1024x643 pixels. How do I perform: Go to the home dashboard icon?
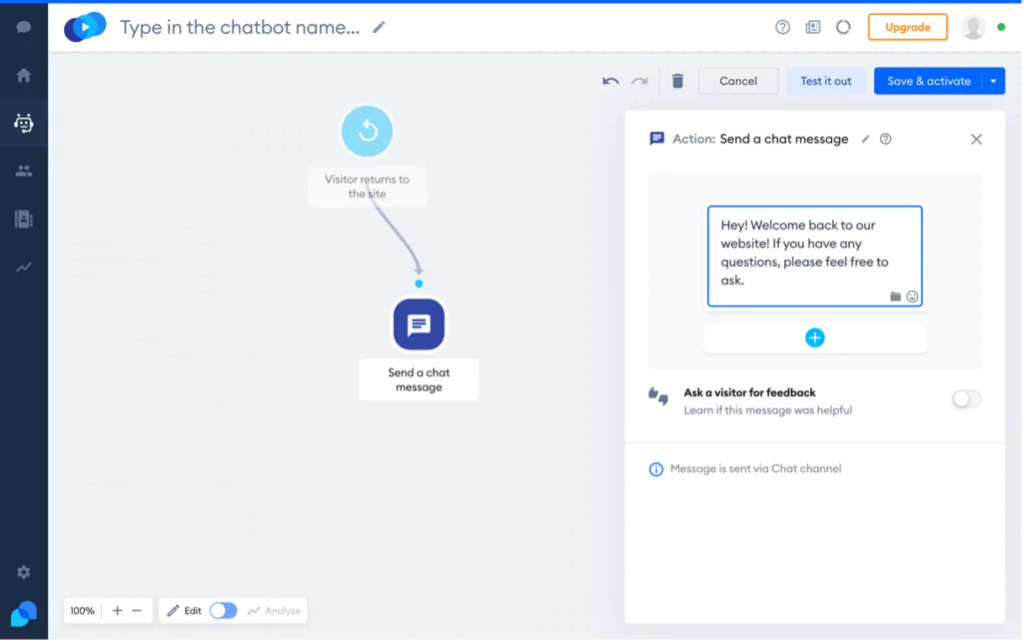[x=24, y=75]
